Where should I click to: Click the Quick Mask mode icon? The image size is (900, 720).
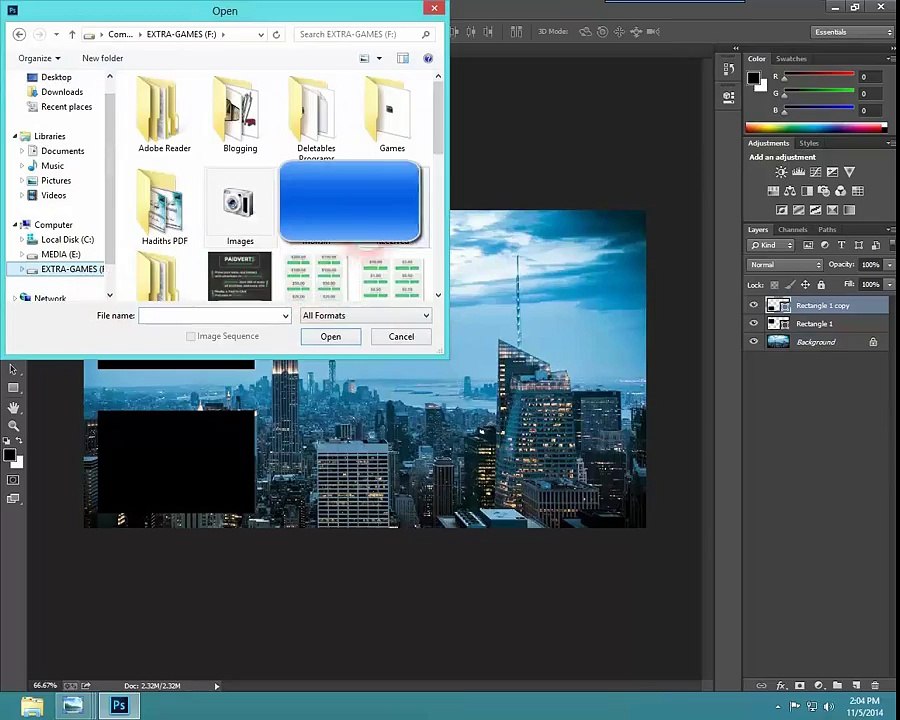click(13, 479)
